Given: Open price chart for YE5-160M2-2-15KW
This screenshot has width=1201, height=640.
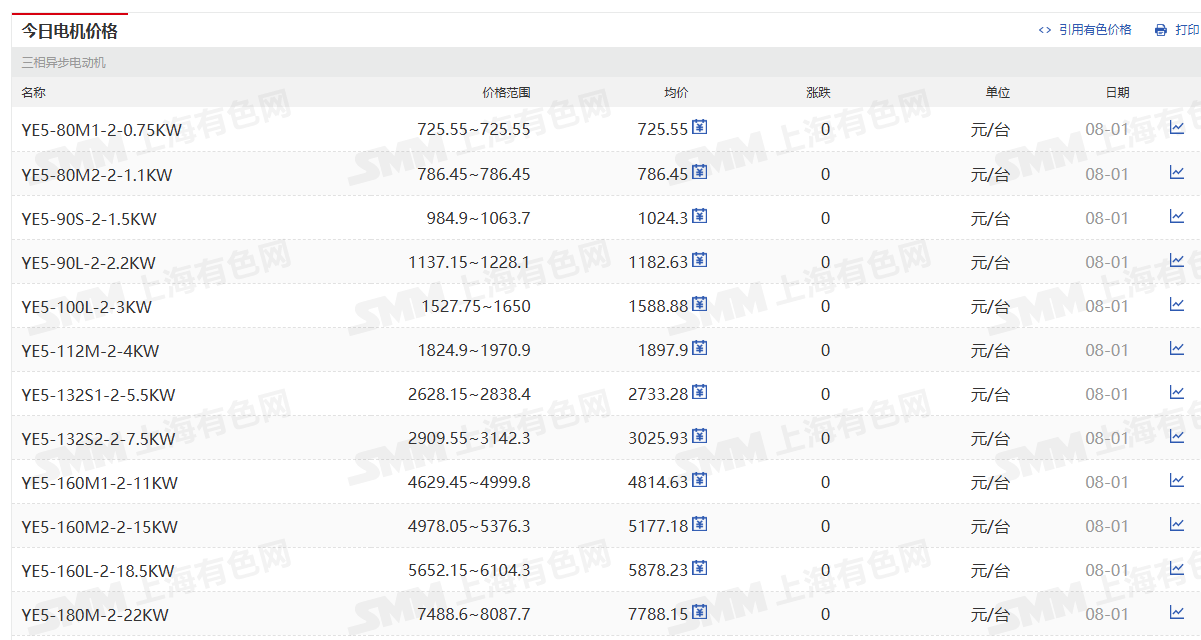Looking at the screenshot, I should coord(1177,524).
